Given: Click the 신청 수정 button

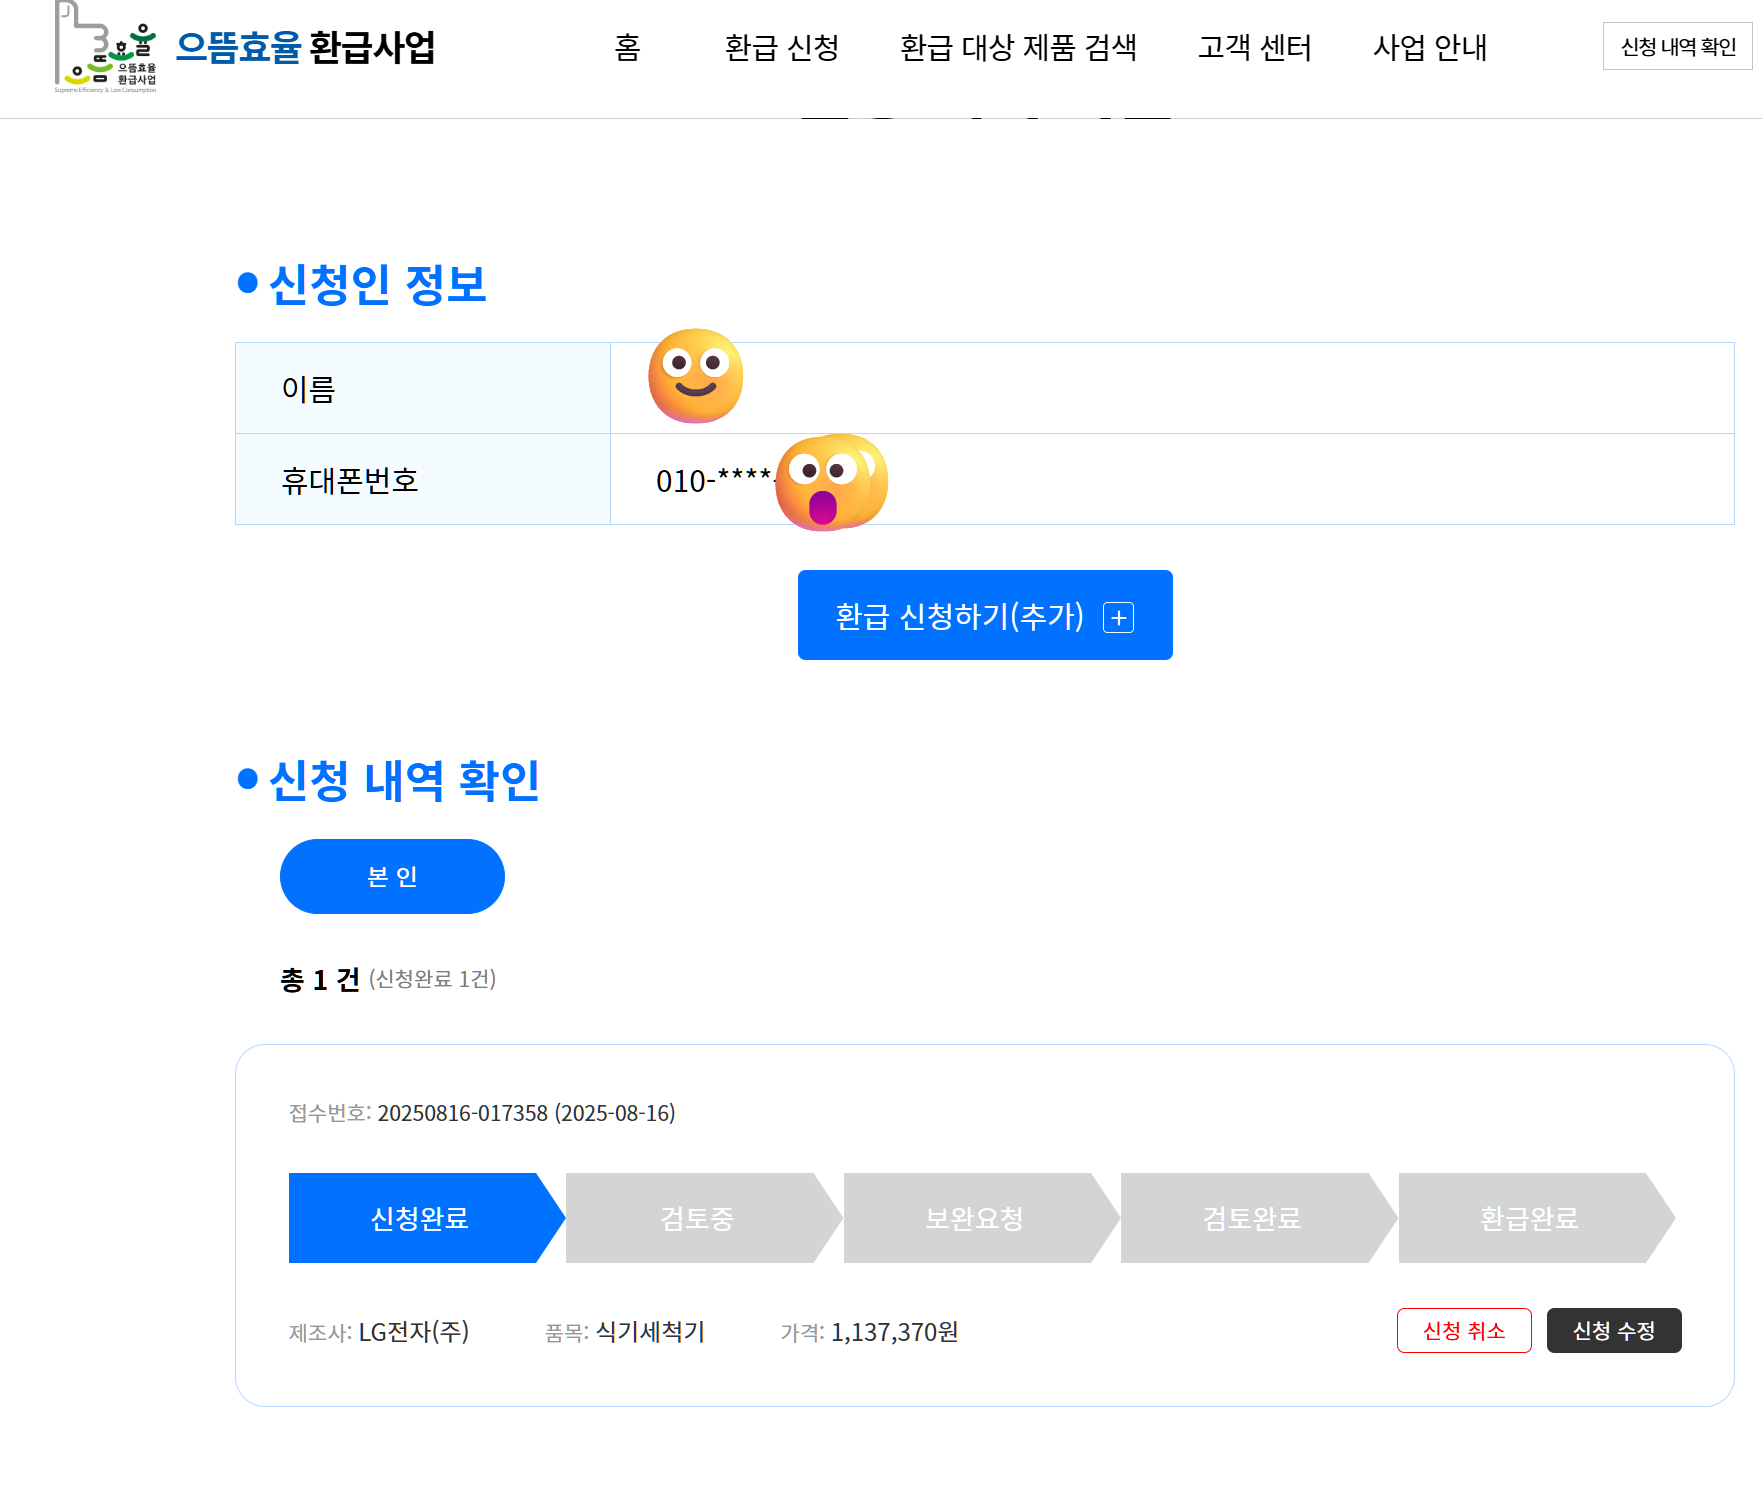Looking at the screenshot, I should click(1614, 1330).
